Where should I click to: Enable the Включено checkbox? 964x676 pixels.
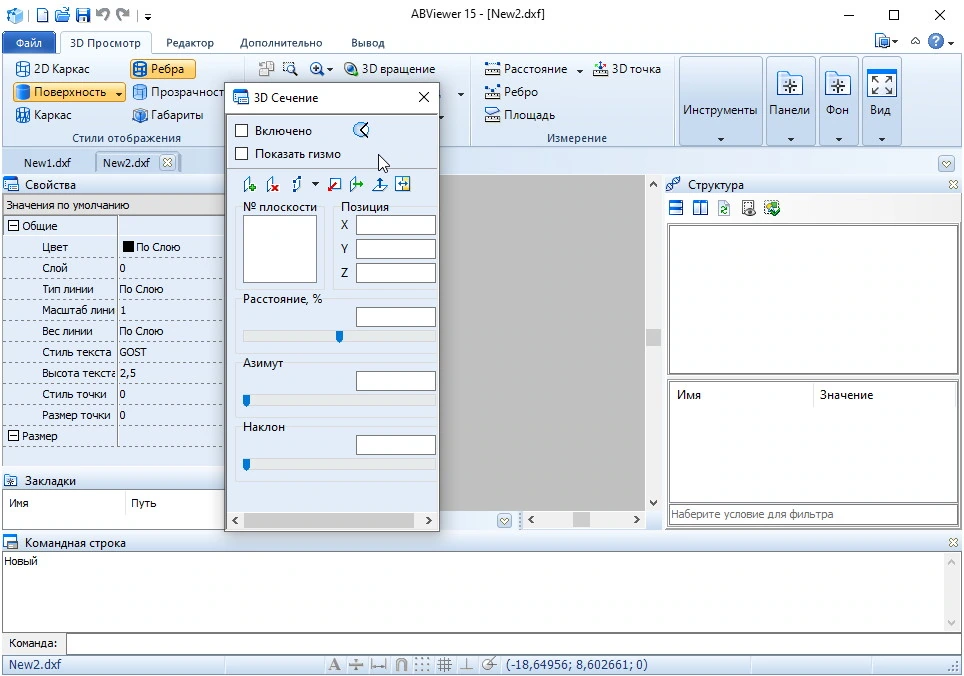242,130
